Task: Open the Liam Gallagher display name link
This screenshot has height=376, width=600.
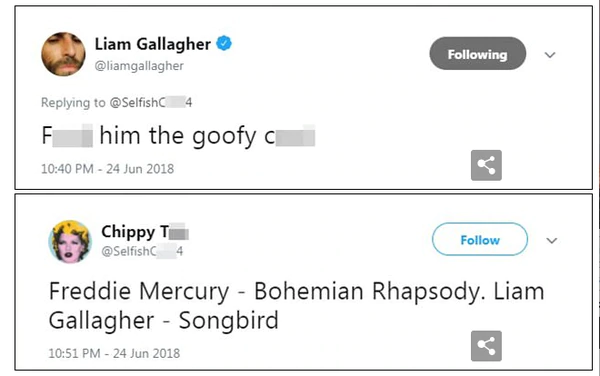Action: coord(153,44)
